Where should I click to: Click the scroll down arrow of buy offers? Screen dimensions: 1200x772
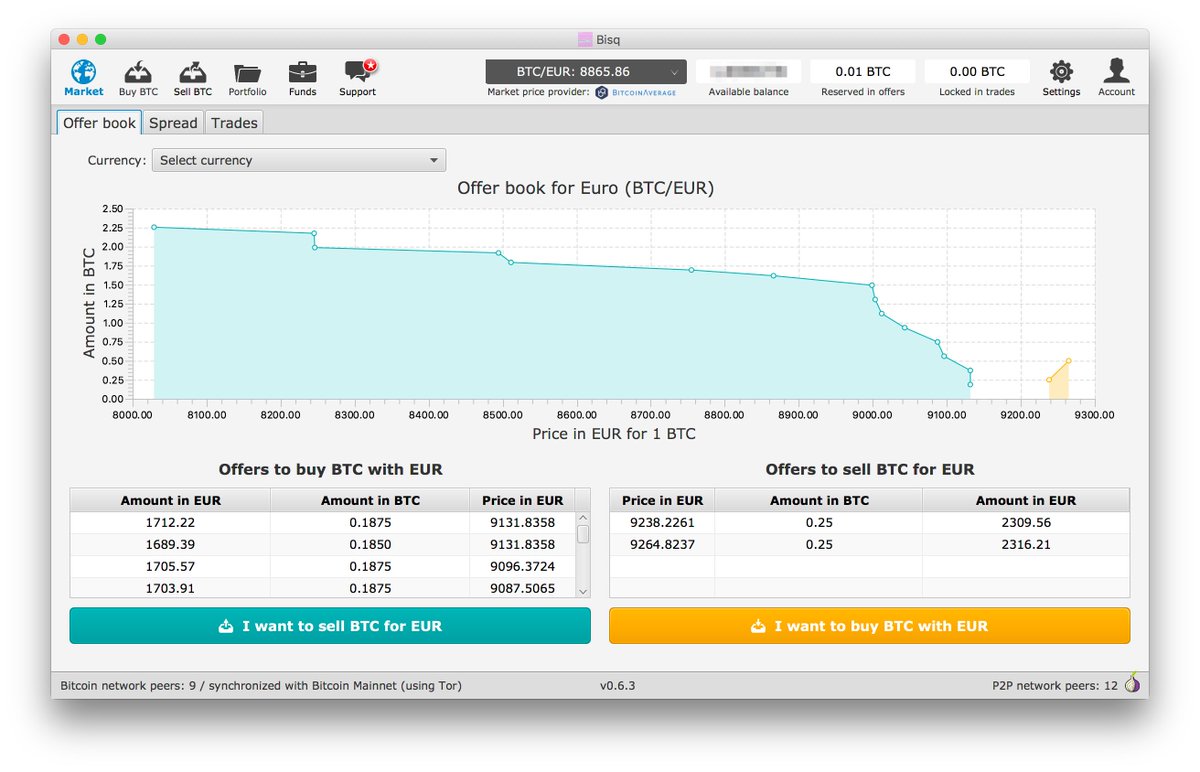583,592
